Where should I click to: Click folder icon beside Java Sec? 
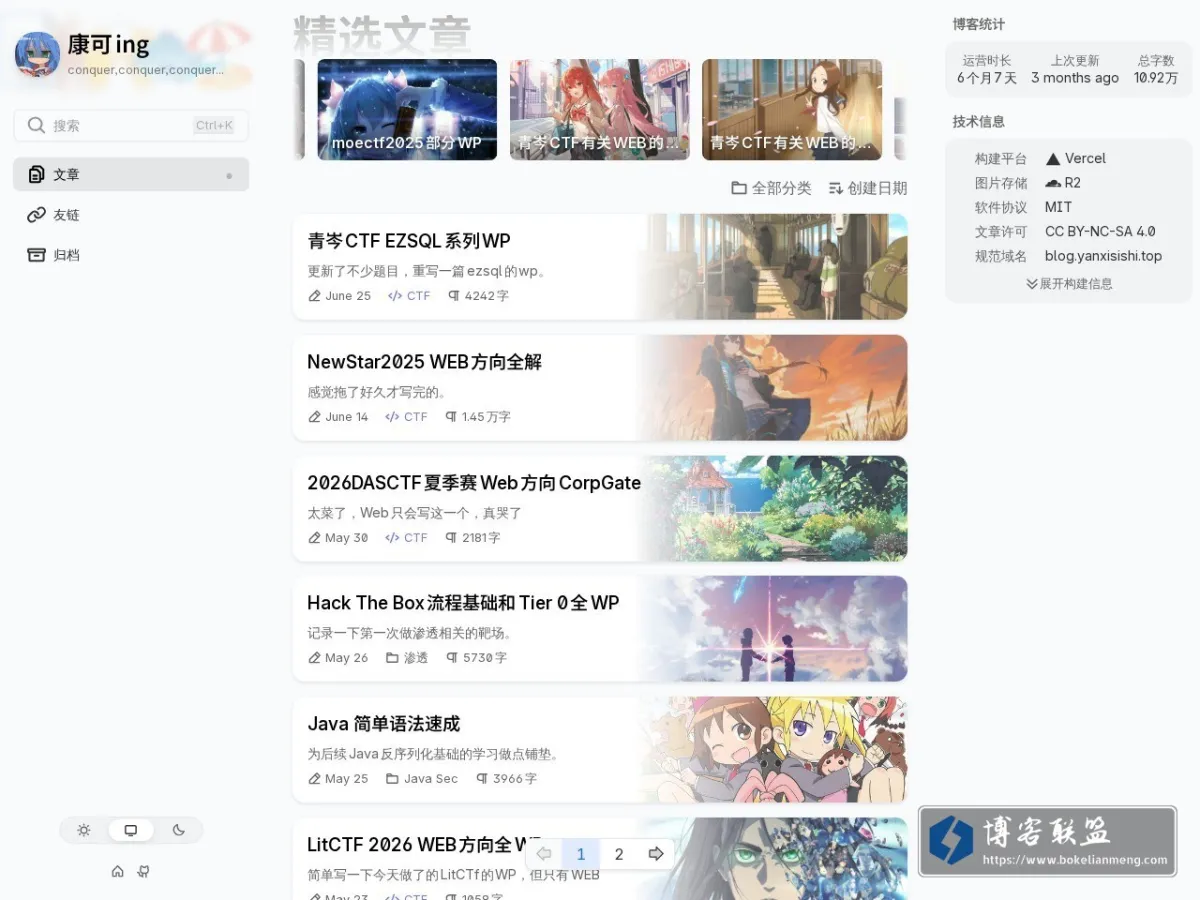392,779
